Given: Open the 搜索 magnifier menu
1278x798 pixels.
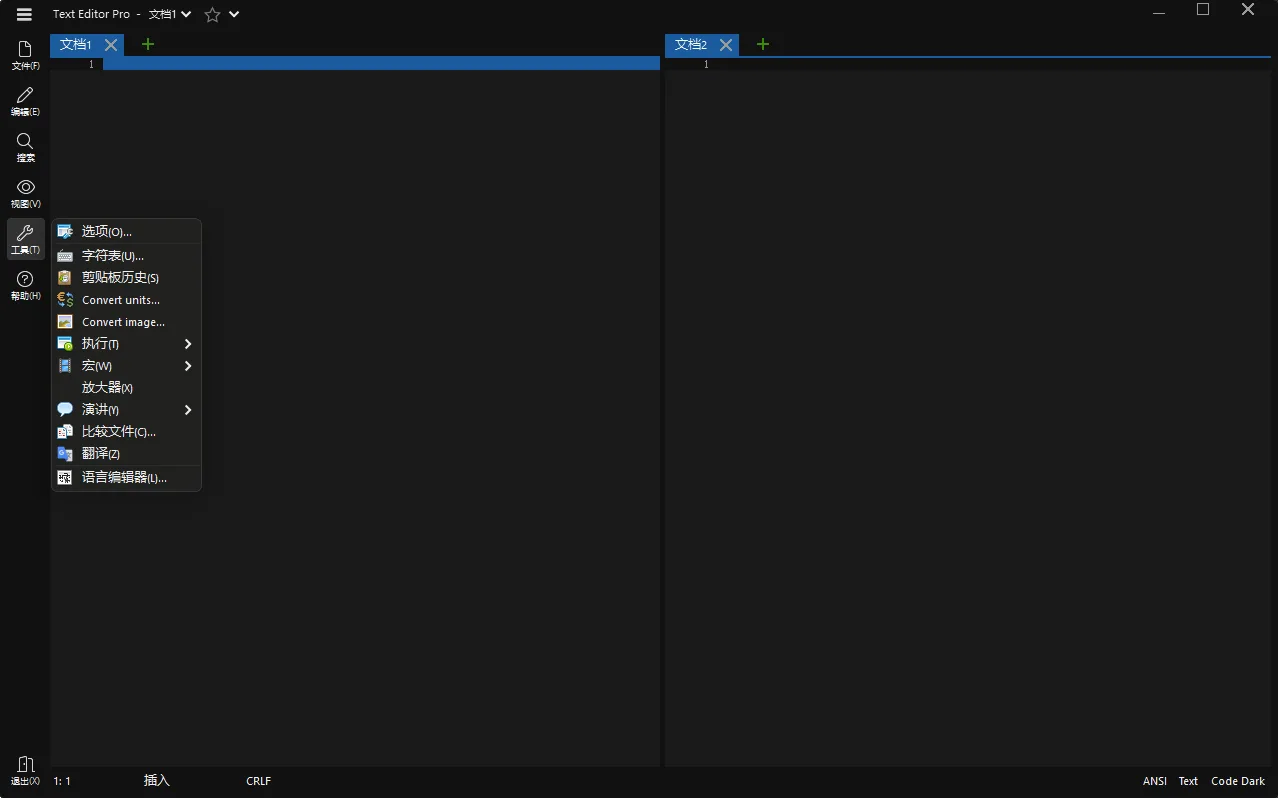Looking at the screenshot, I should [x=25, y=148].
